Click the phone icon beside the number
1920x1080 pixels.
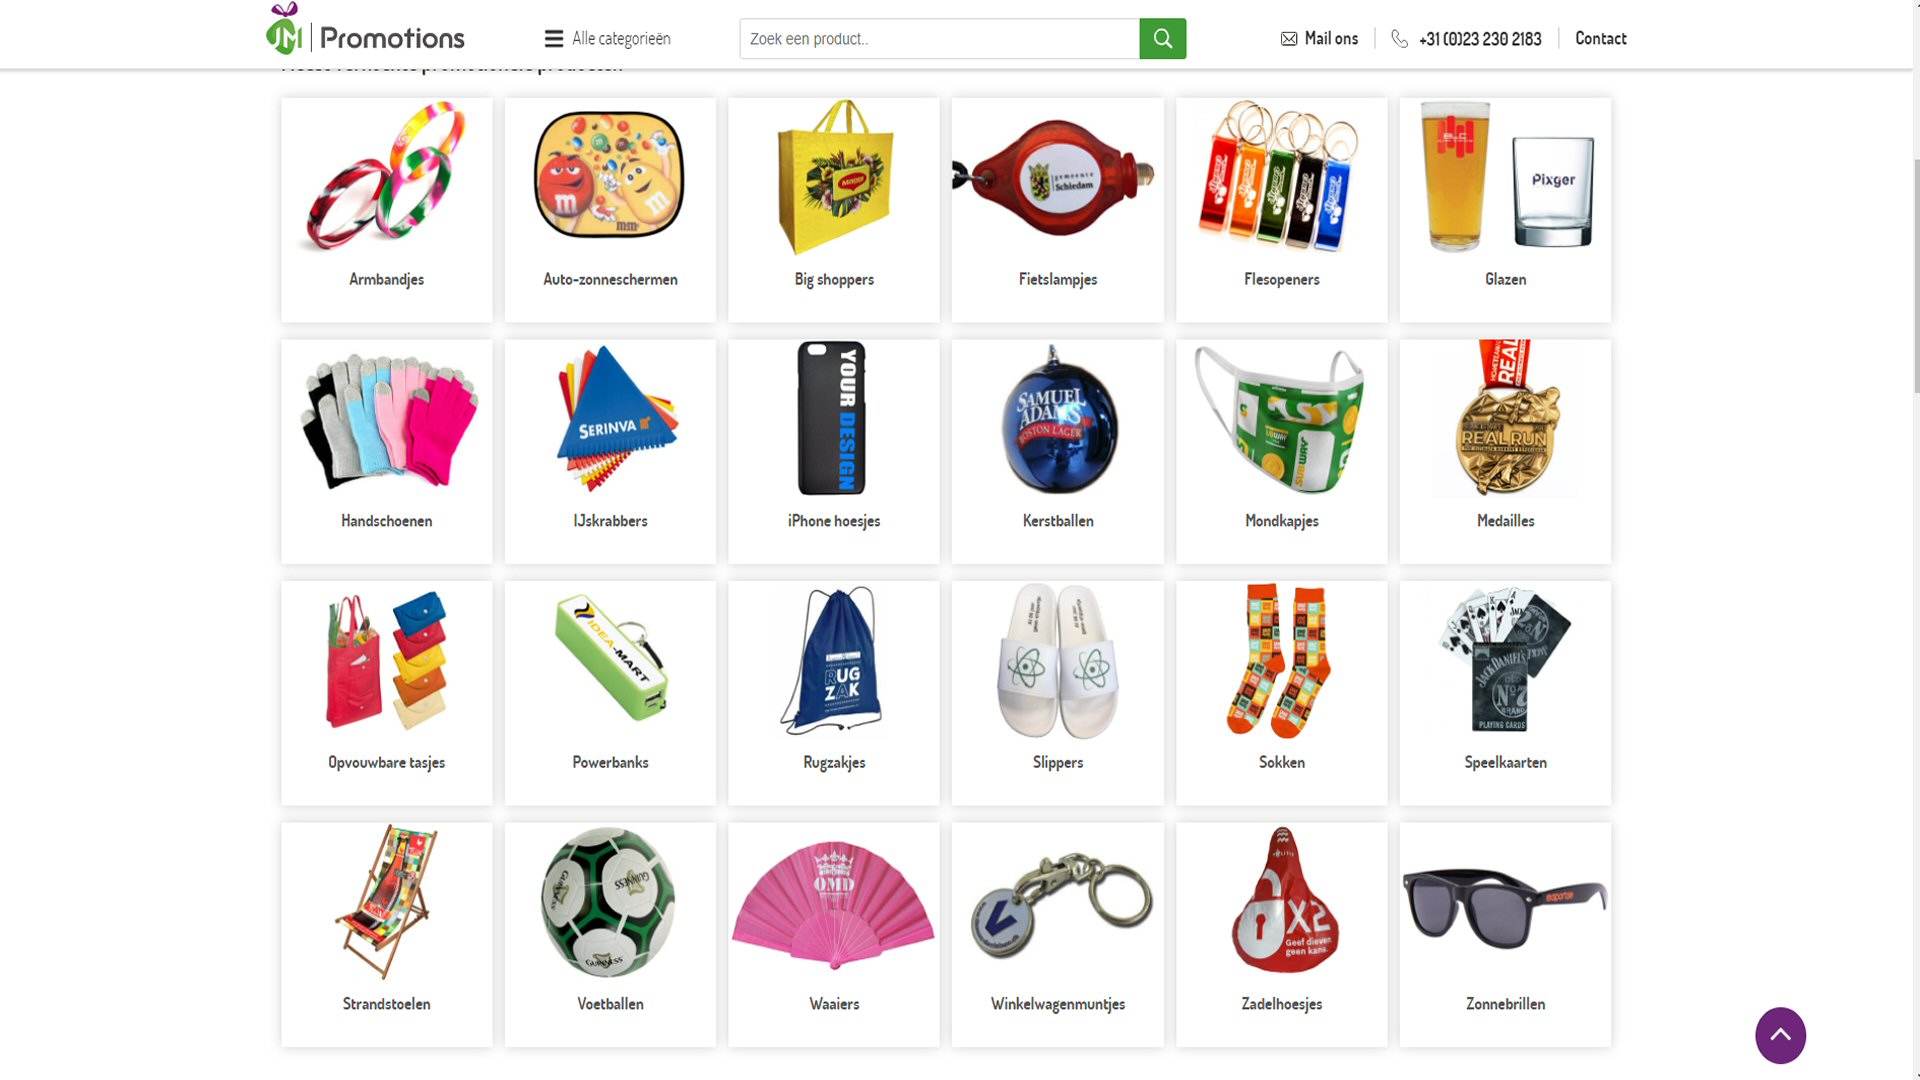point(1399,39)
